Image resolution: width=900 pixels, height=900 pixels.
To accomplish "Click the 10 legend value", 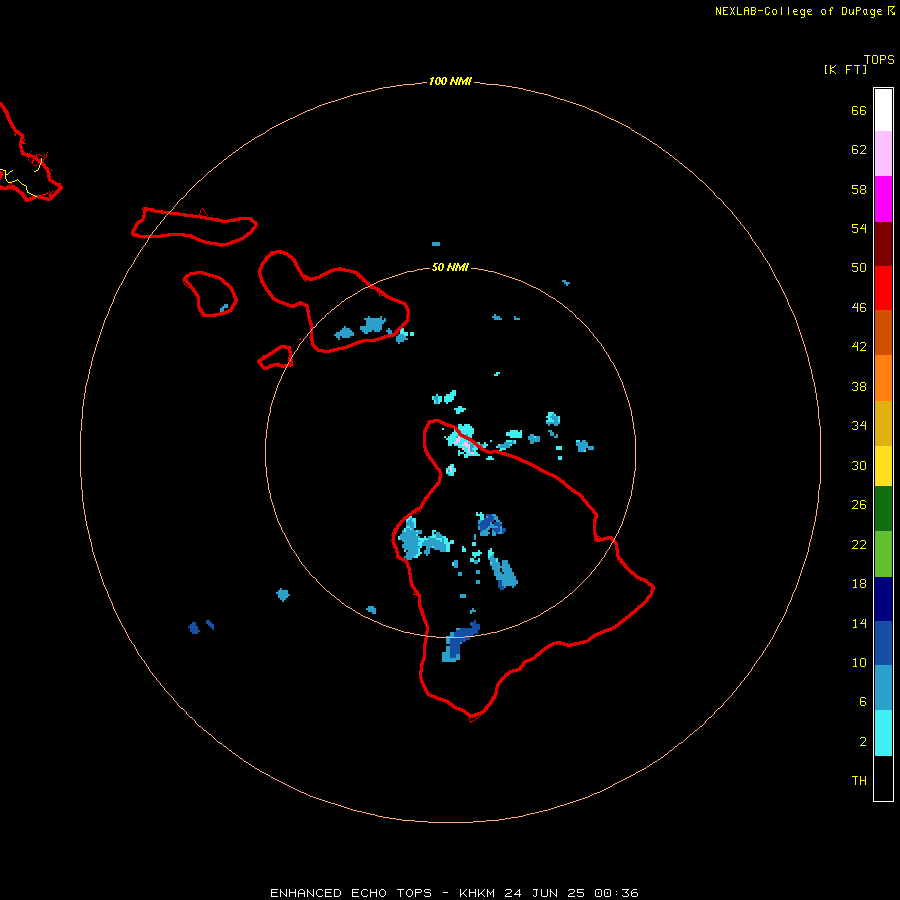I will click(x=859, y=663).
